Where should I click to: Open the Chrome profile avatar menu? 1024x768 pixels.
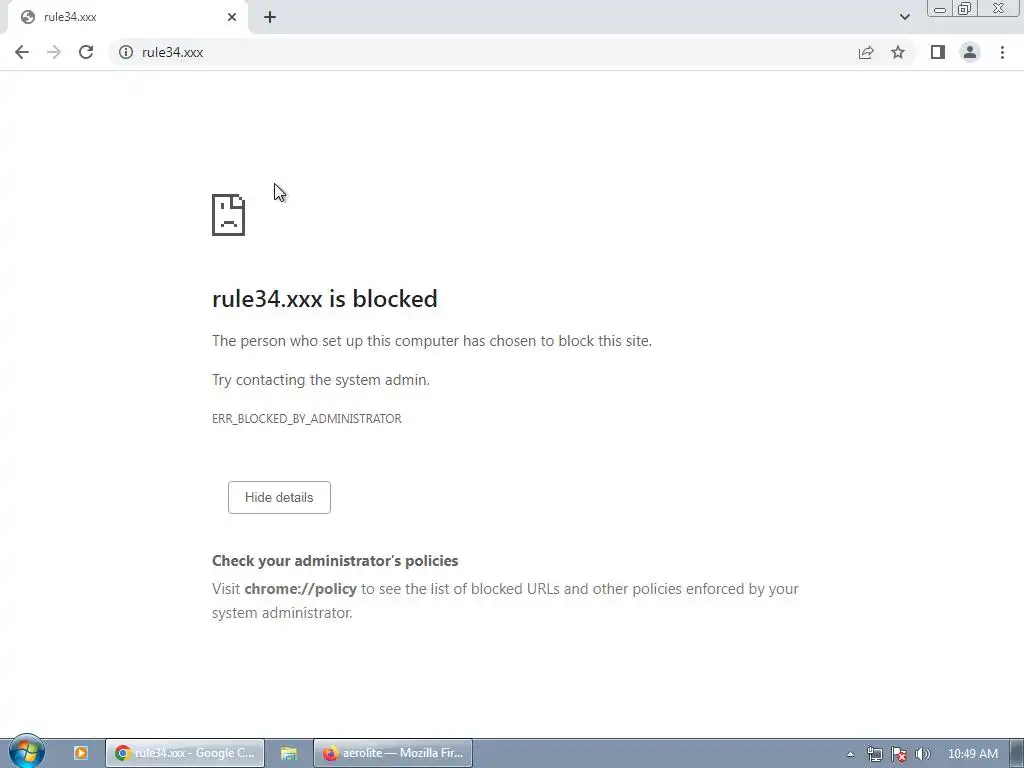coord(970,52)
